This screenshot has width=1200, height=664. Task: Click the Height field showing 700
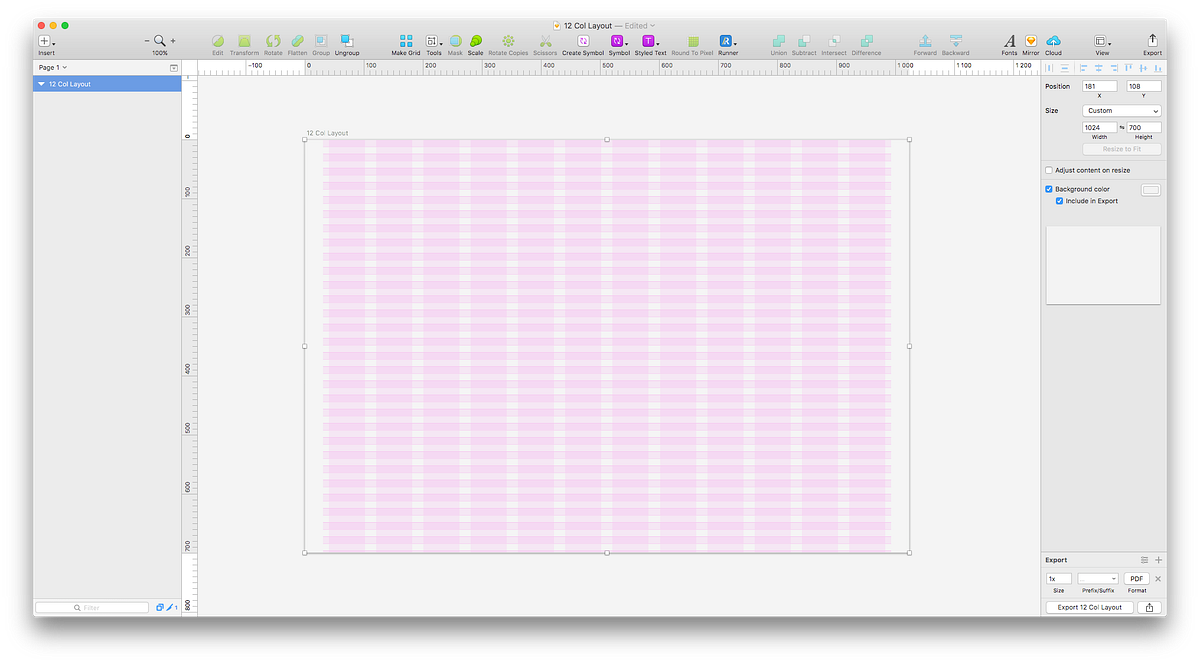[x=1143, y=127]
